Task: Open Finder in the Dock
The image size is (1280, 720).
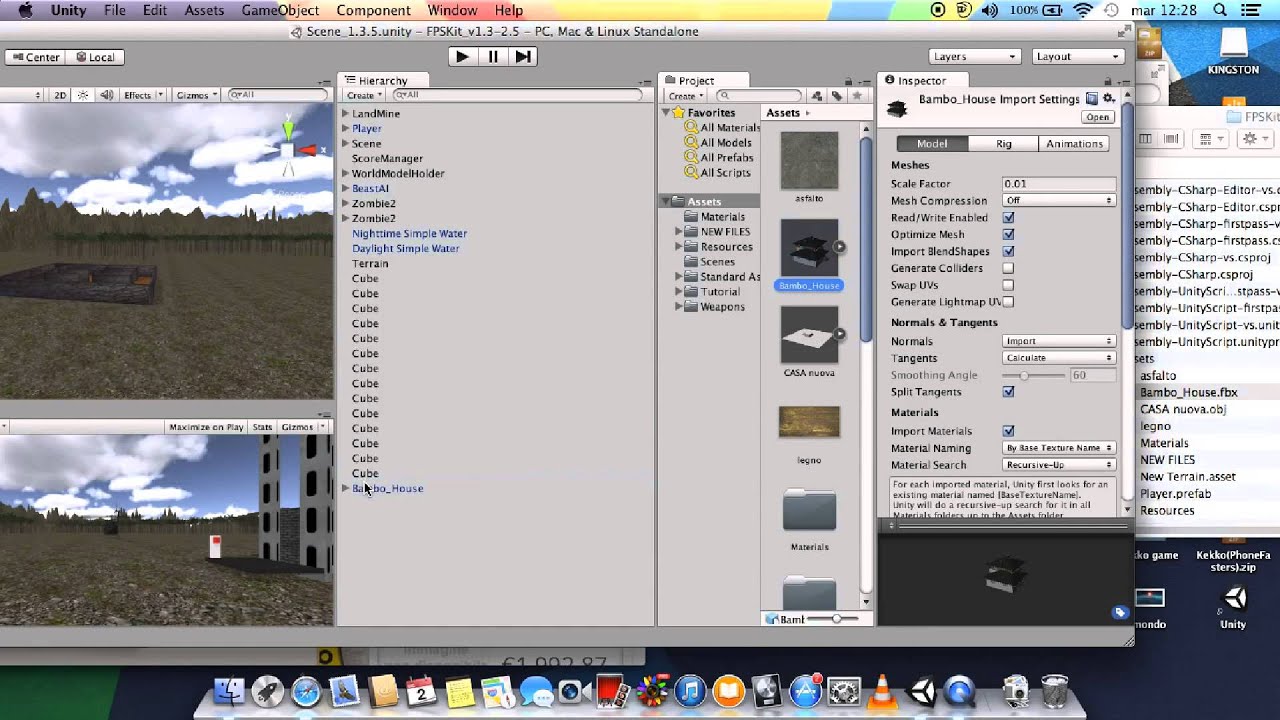Action: 230,691
